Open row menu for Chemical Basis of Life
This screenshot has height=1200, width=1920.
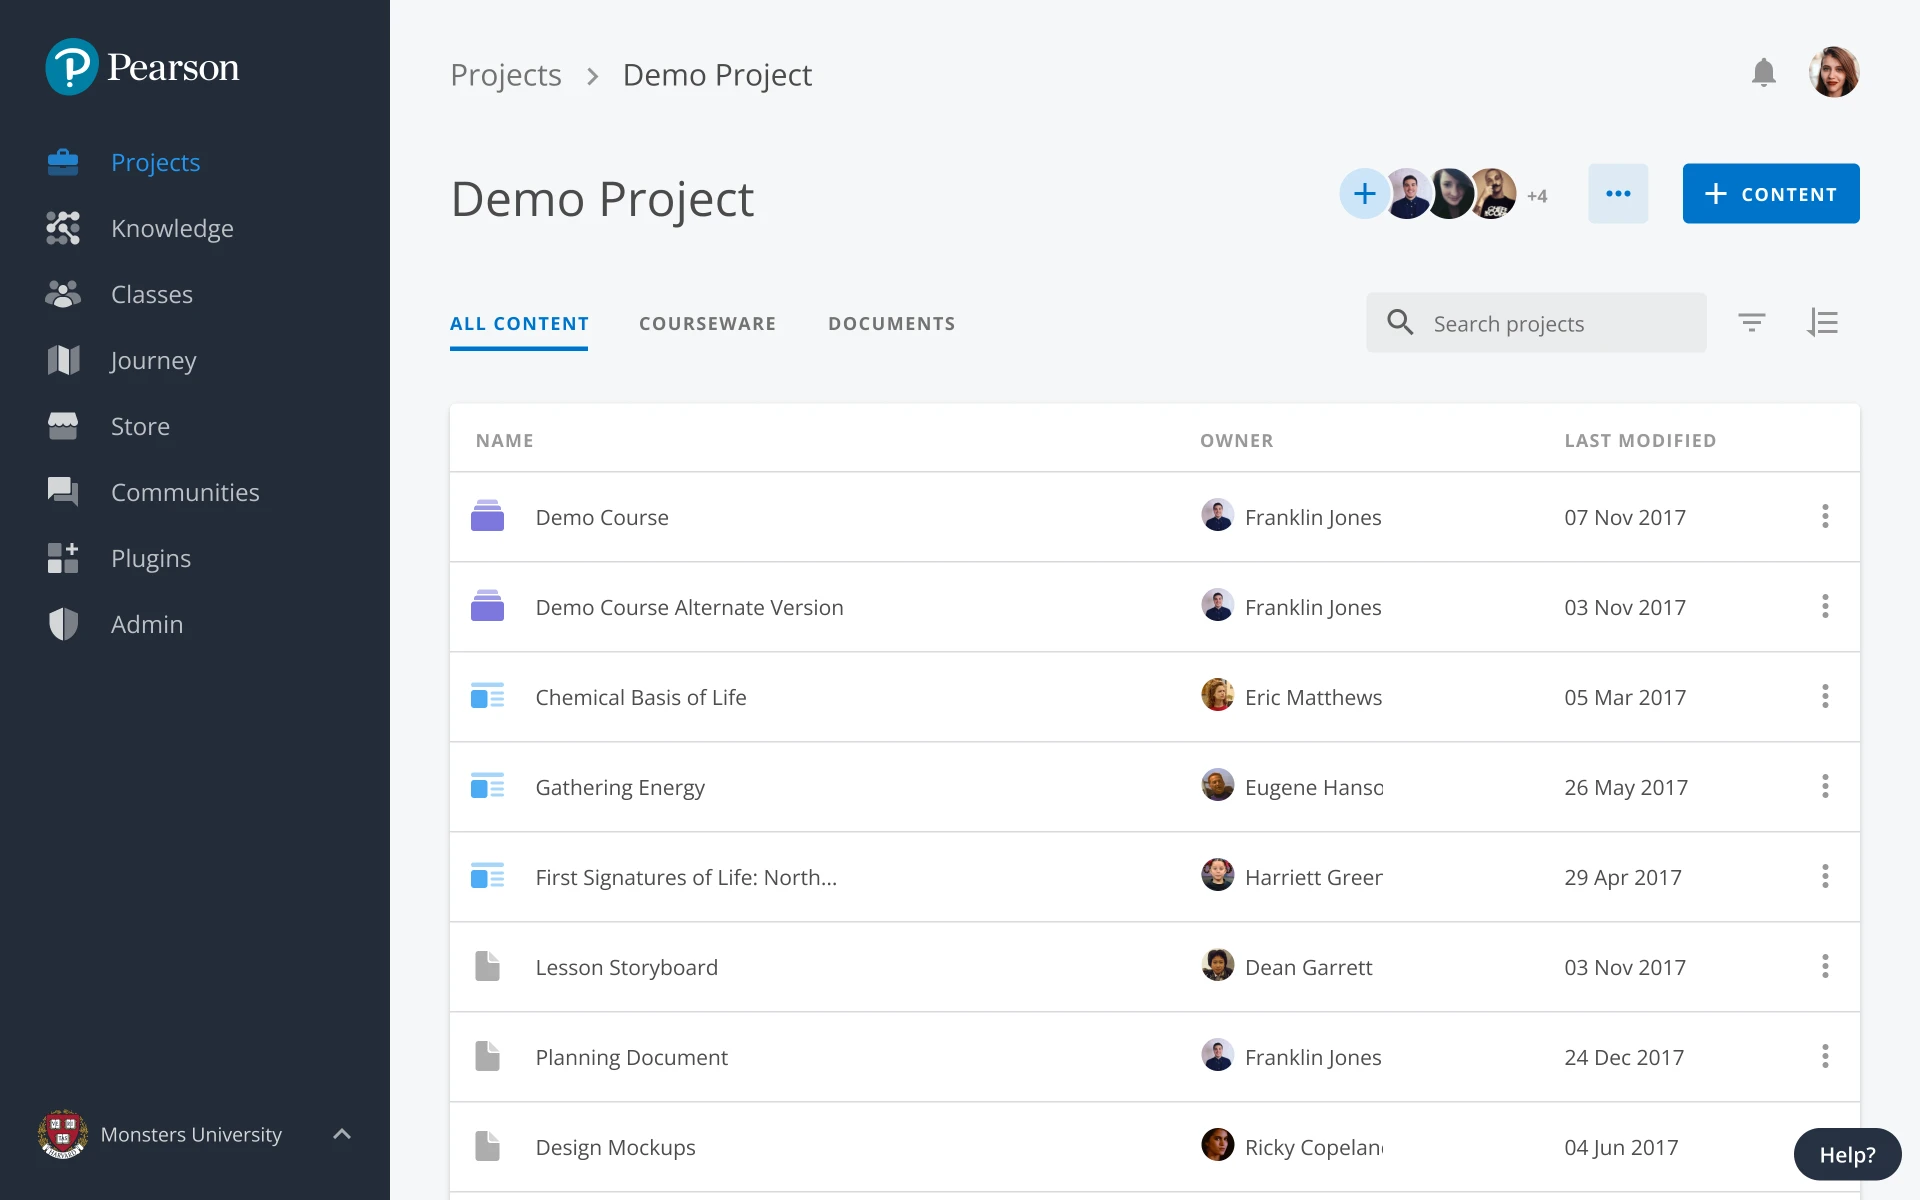point(1825,696)
